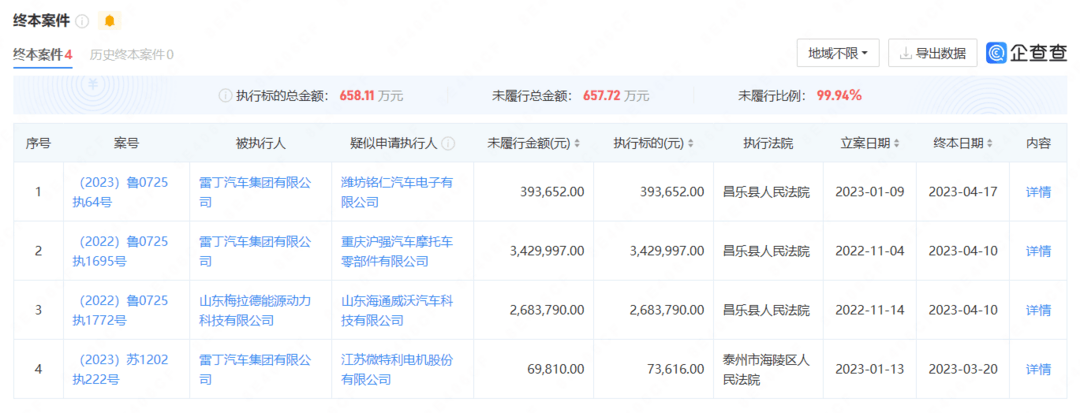Click 详情 for case 执1772号
Screen dimensions: 1080x413
click(x=1038, y=310)
